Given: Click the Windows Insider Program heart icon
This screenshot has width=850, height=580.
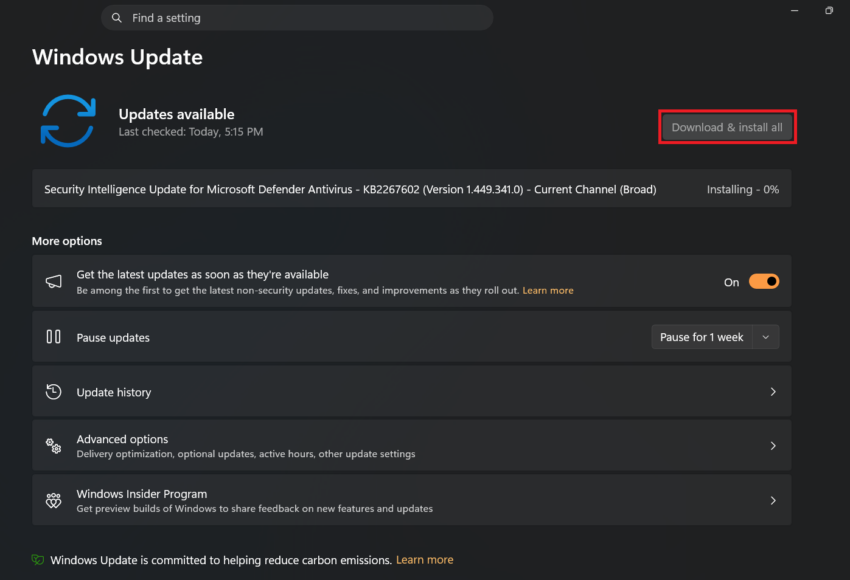Looking at the screenshot, I should [53, 500].
